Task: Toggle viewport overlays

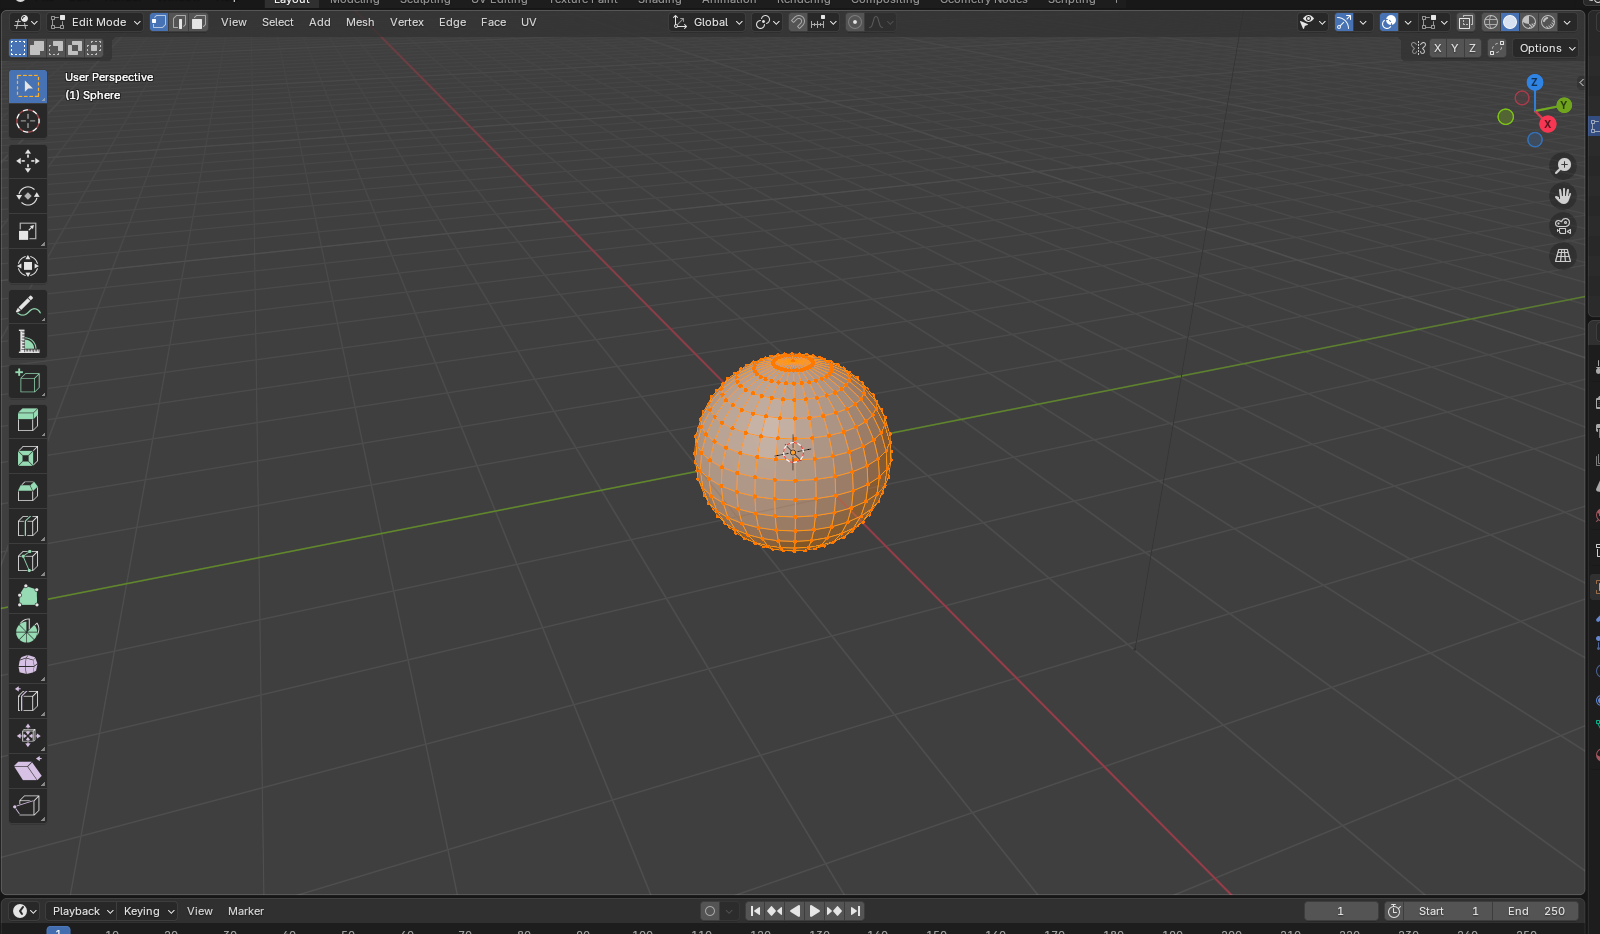Action: [1389, 22]
